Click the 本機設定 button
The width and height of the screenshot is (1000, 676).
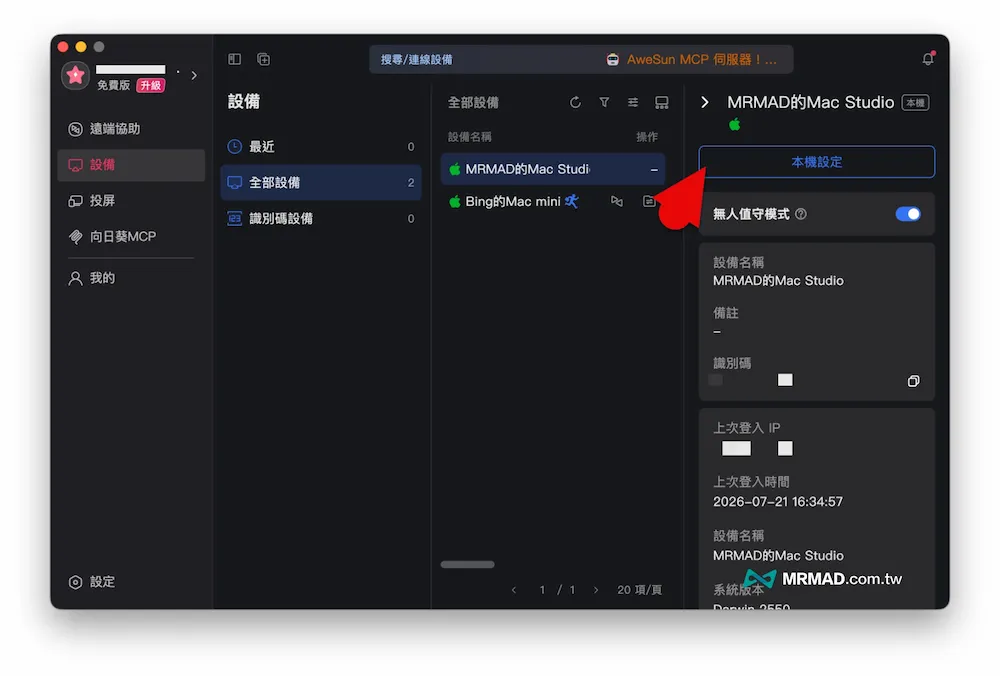click(816, 162)
